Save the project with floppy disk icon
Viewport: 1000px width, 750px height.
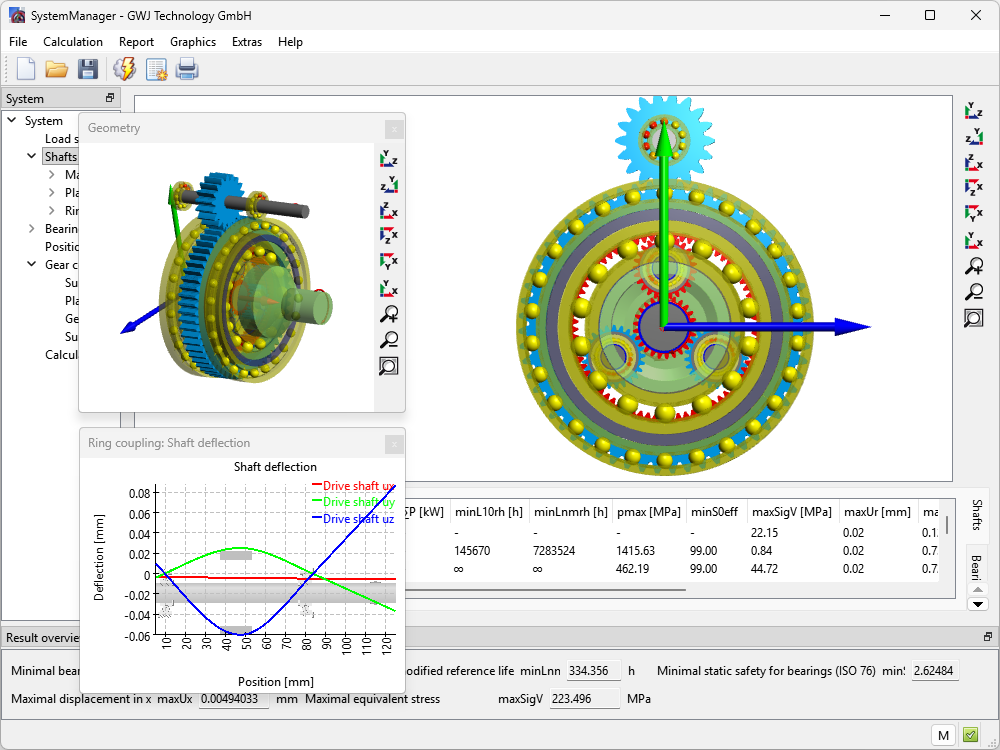(88, 69)
